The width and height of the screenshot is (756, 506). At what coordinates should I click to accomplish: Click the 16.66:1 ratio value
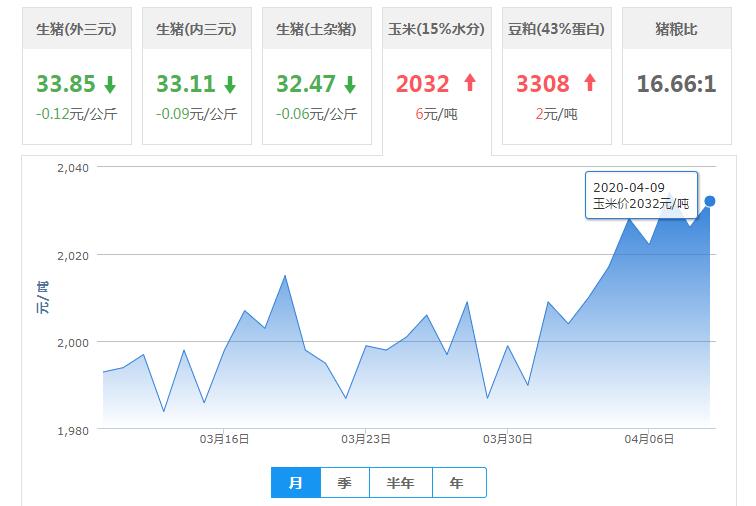(677, 84)
